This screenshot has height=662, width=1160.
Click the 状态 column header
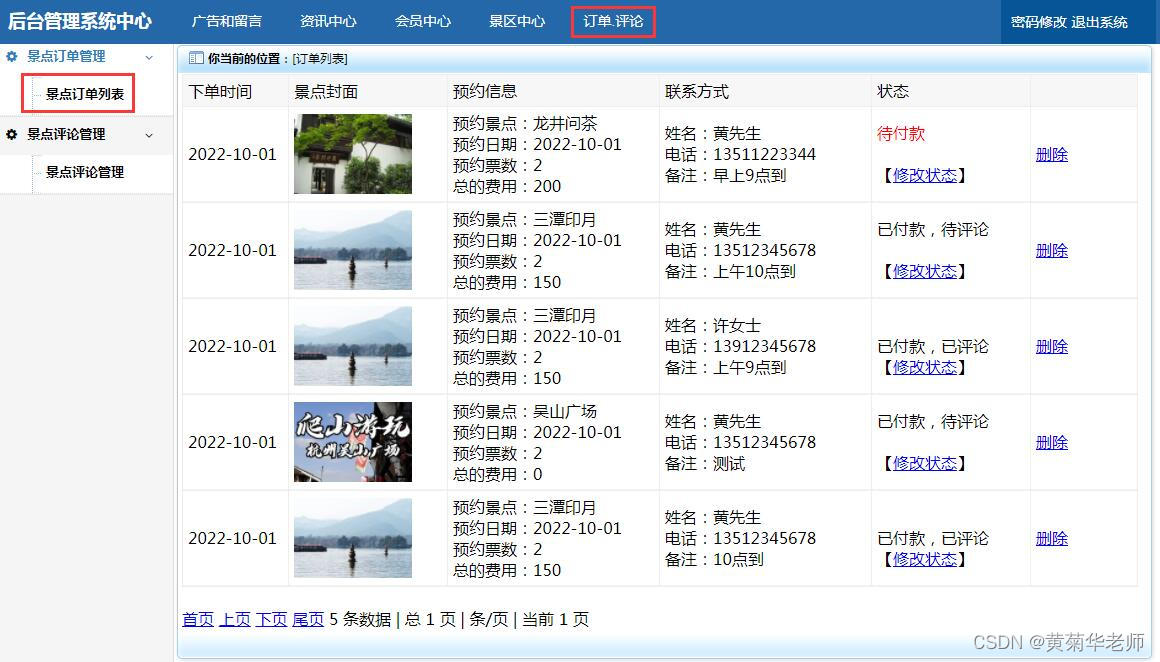tap(893, 92)
